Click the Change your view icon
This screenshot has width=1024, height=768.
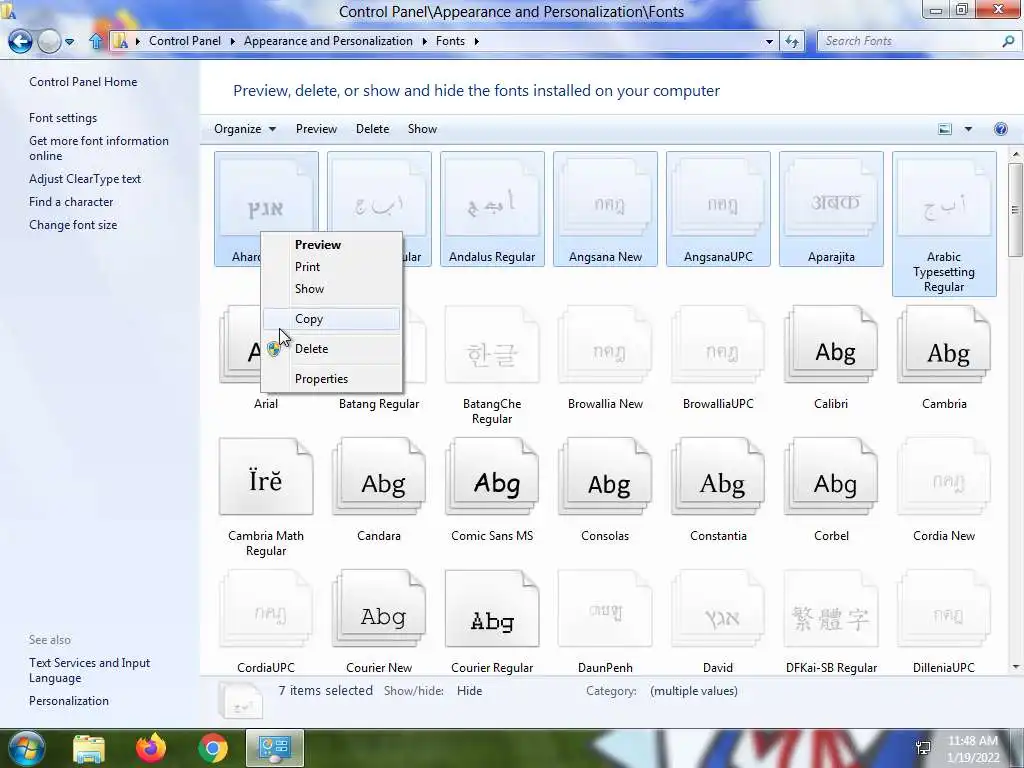pyautogui.click(x=945, y=129)
